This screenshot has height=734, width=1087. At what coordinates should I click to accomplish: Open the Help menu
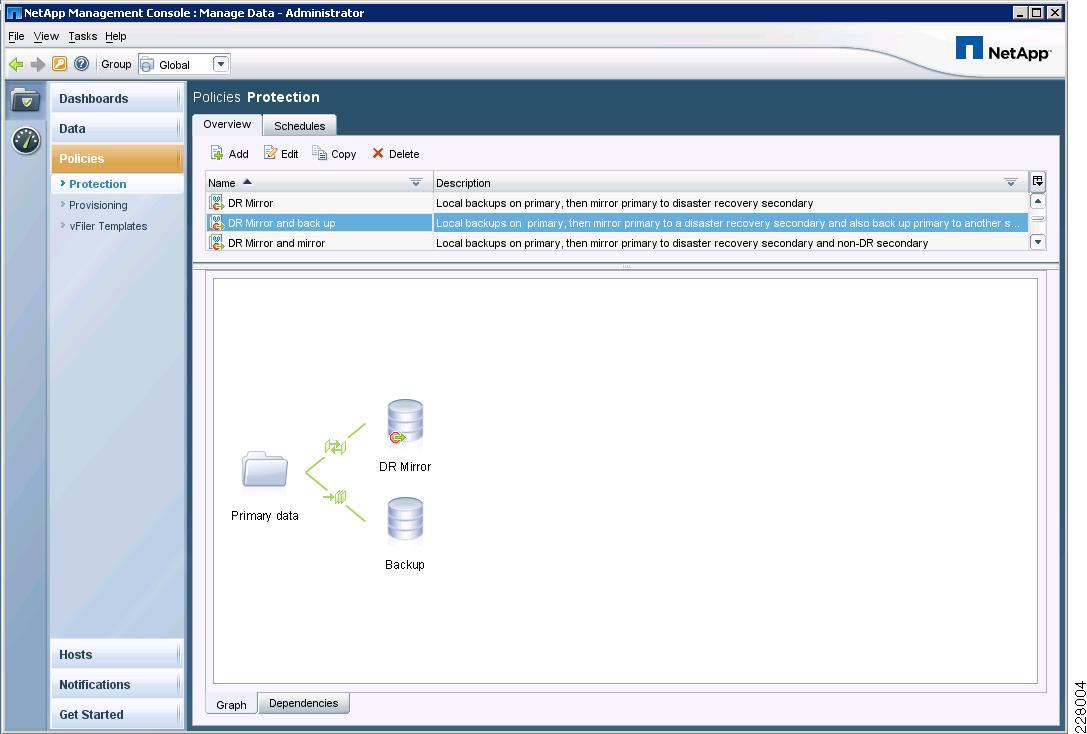coord(116,36)
